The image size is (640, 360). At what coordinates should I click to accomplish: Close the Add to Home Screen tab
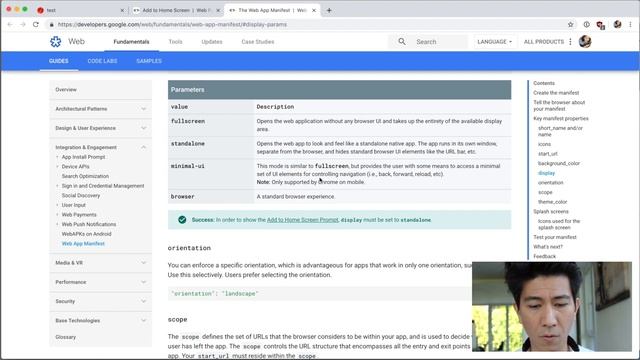coord(218,10)
